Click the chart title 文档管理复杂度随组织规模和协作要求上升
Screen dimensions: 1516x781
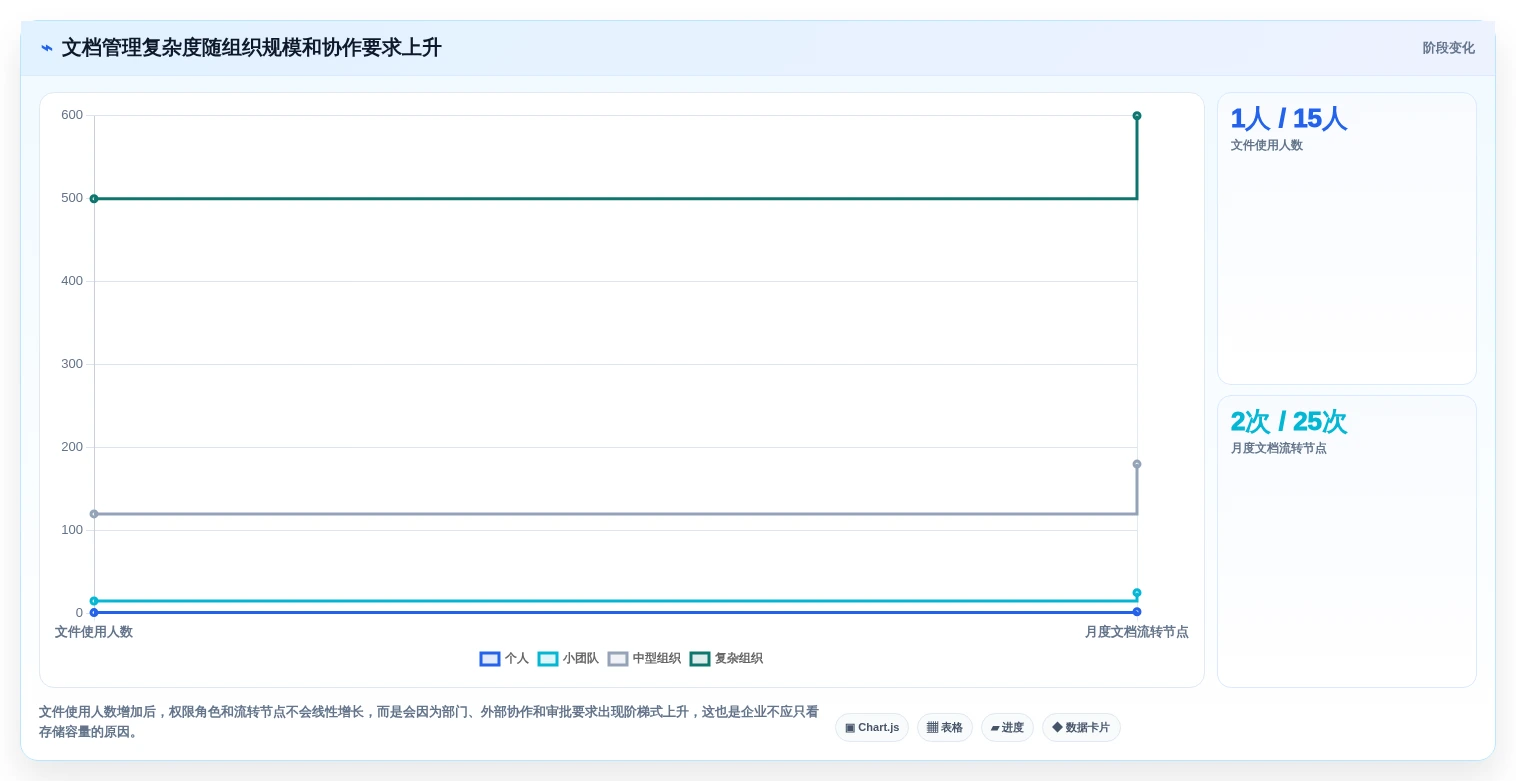coord(251,48)
